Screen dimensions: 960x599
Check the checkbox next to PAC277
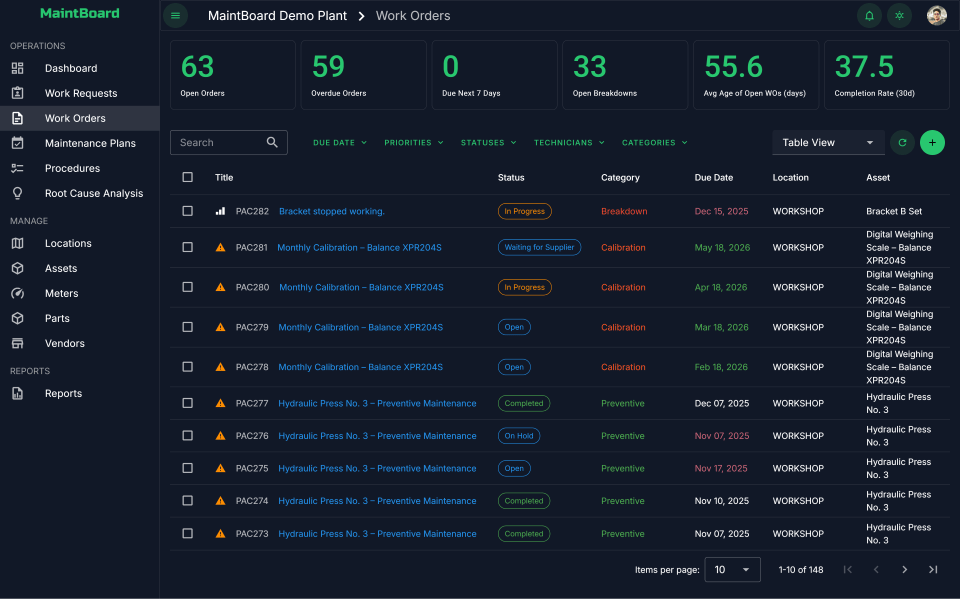coord(187,403)
